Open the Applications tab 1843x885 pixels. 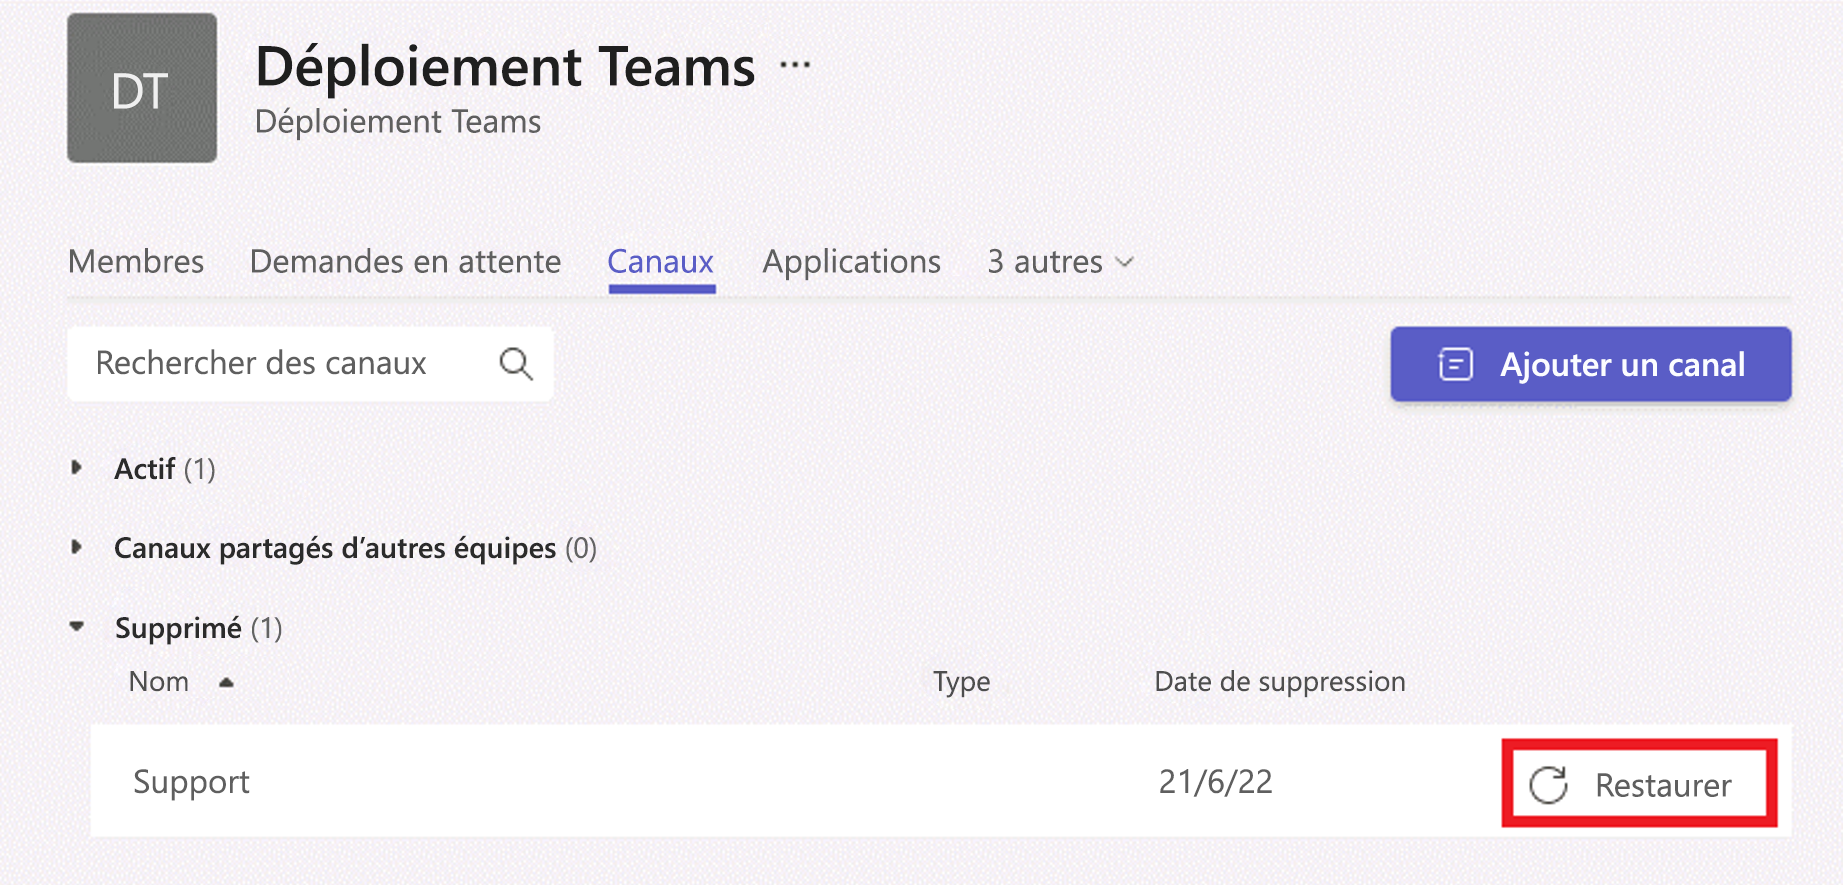tap(852, 262)
